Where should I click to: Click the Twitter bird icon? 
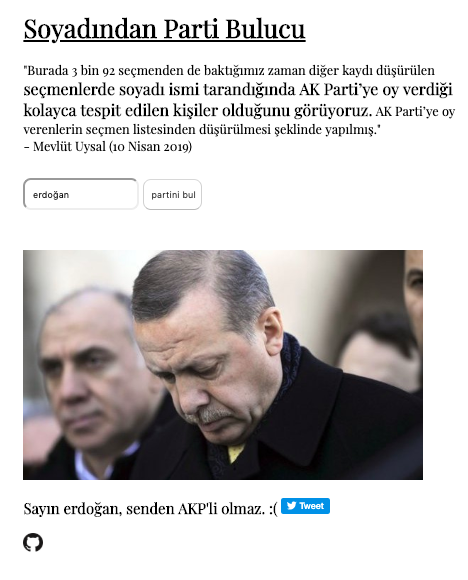291,505
